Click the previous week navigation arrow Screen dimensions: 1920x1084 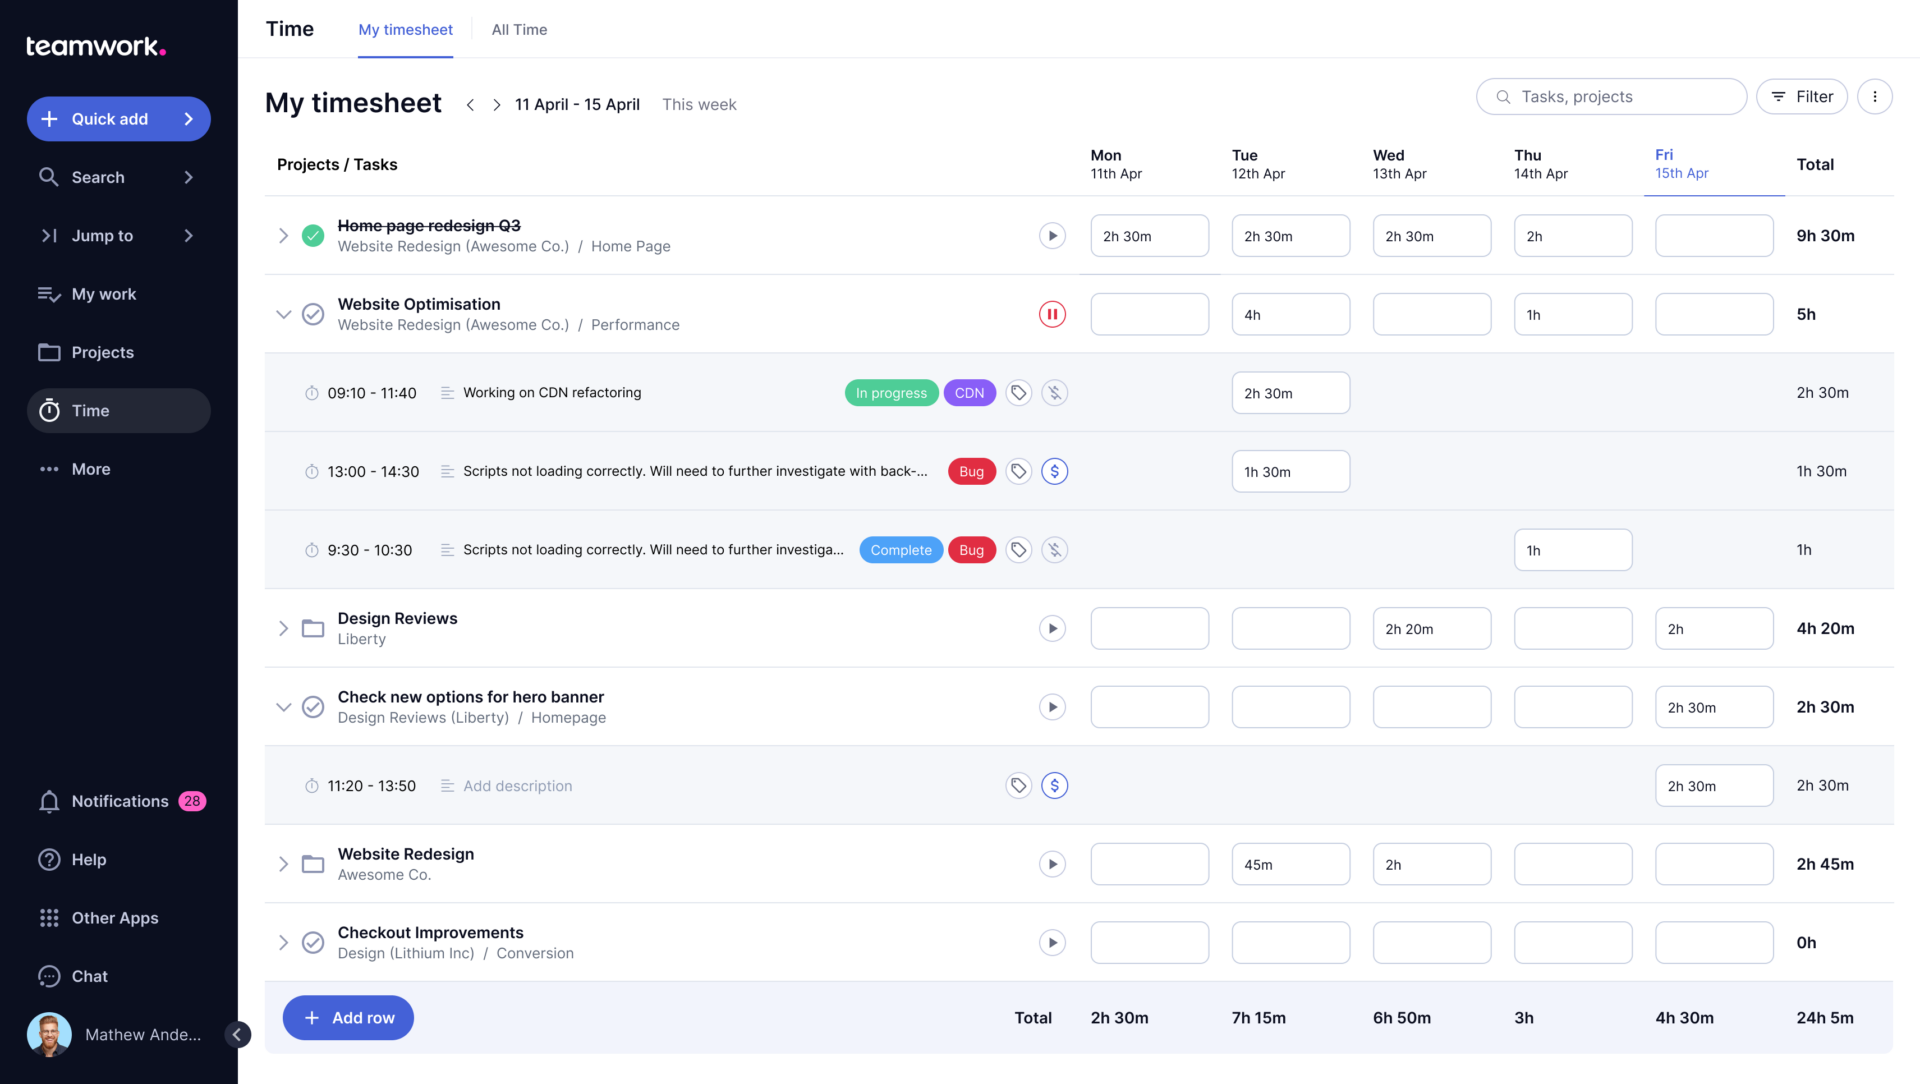click(x=469, y=103)
